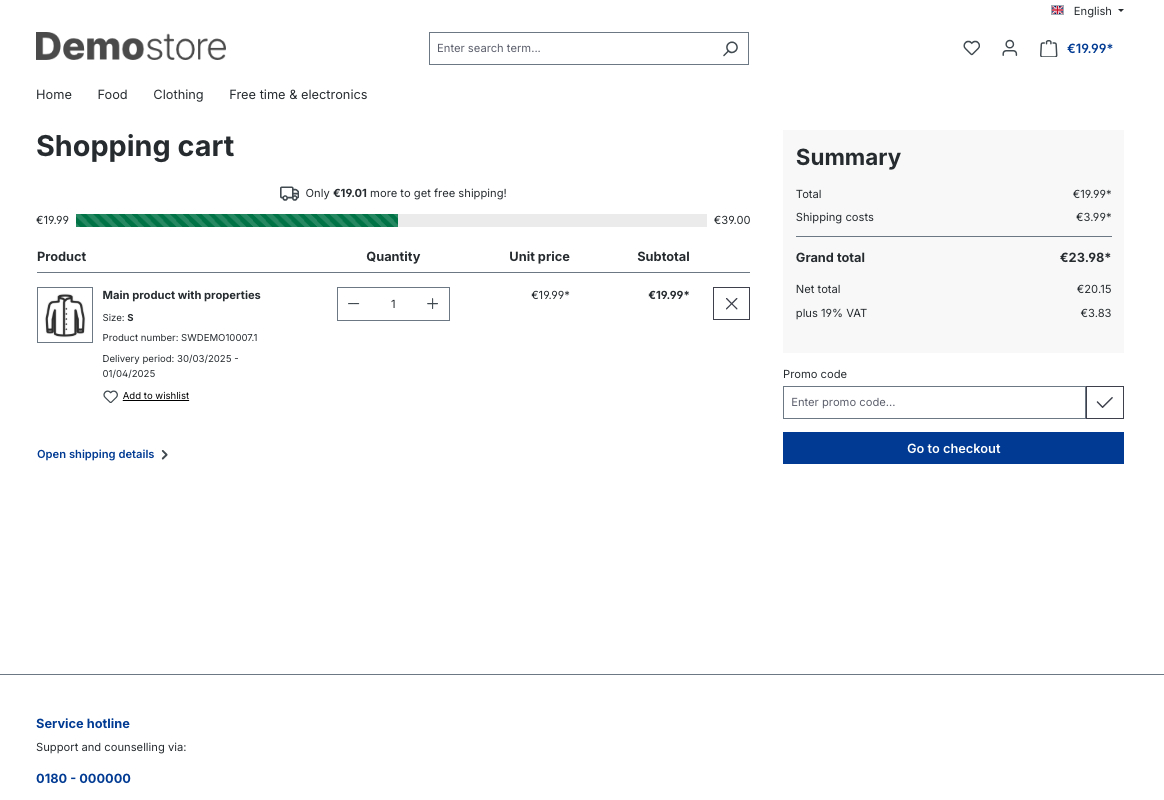
Task: Remove the product with the X button
Action: pos(731,304)
